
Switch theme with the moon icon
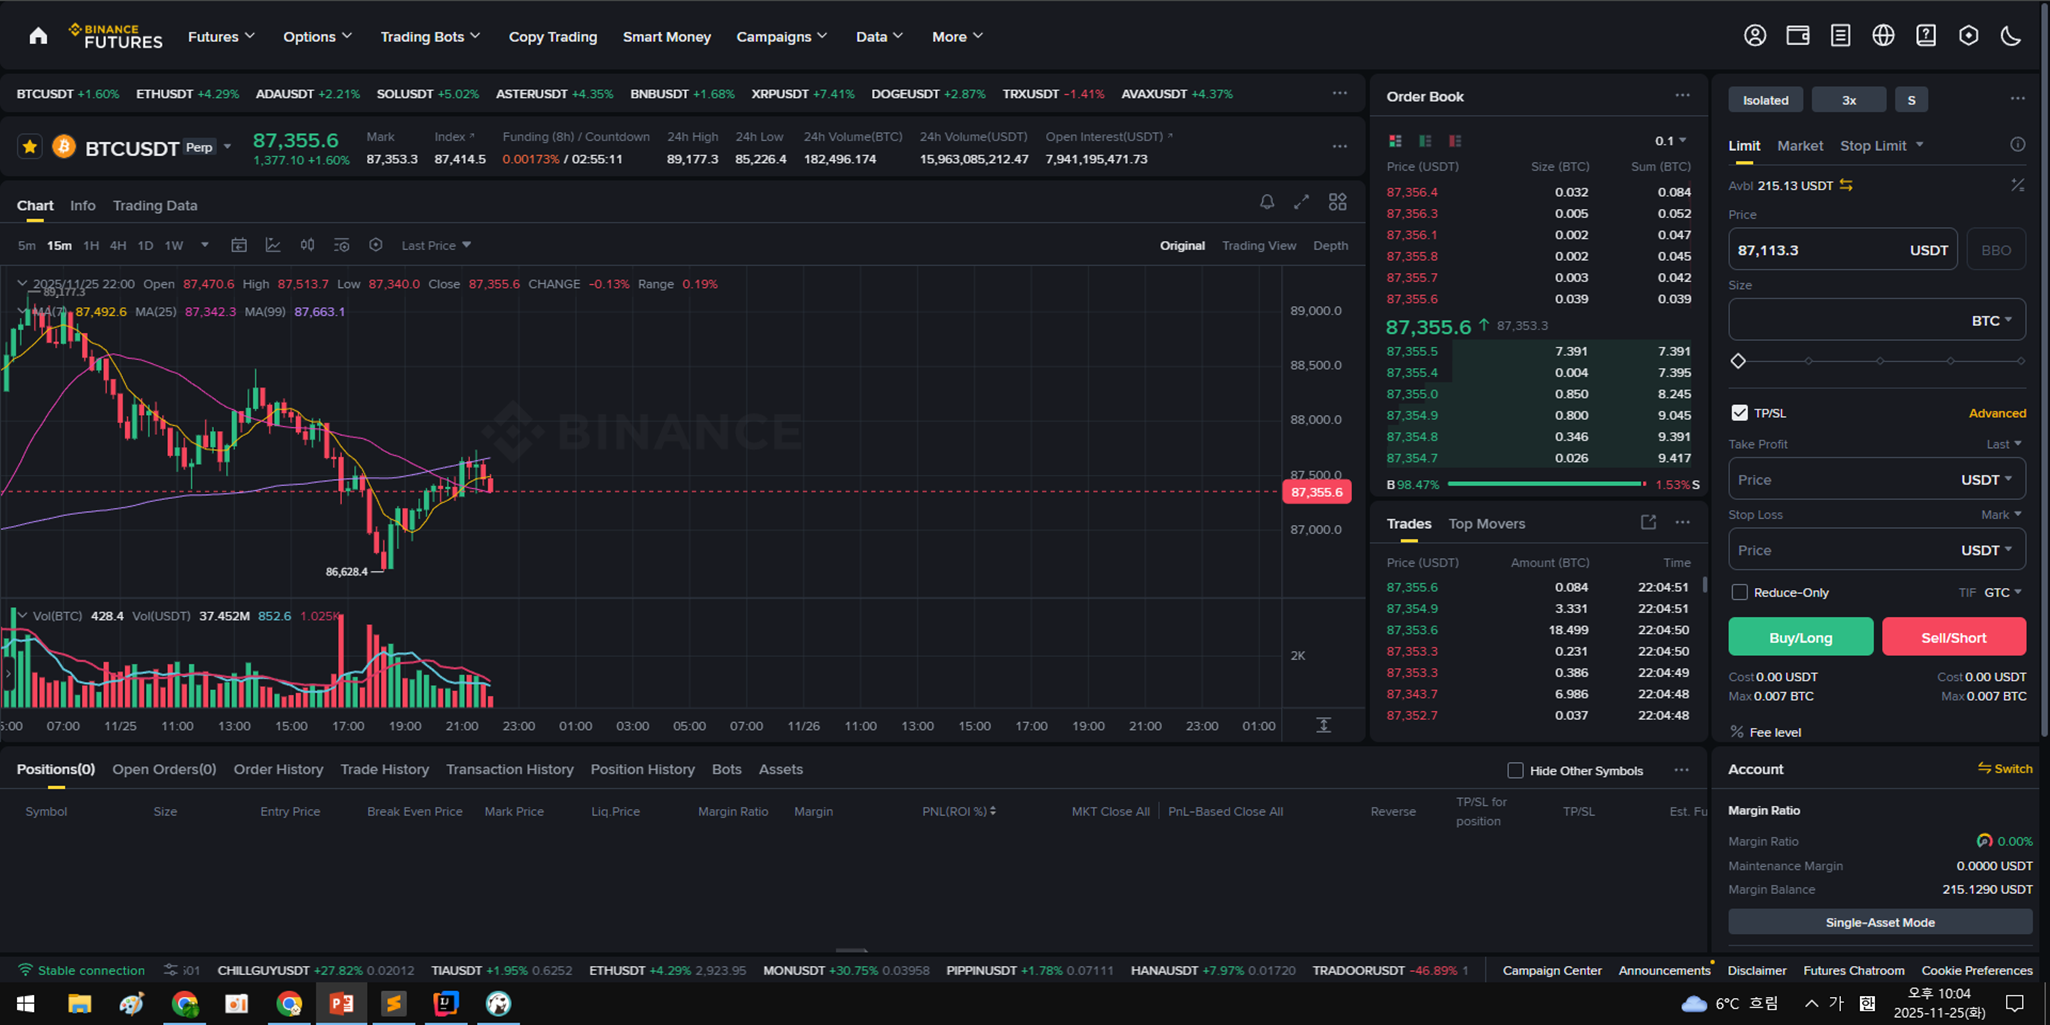point(2011,36)
